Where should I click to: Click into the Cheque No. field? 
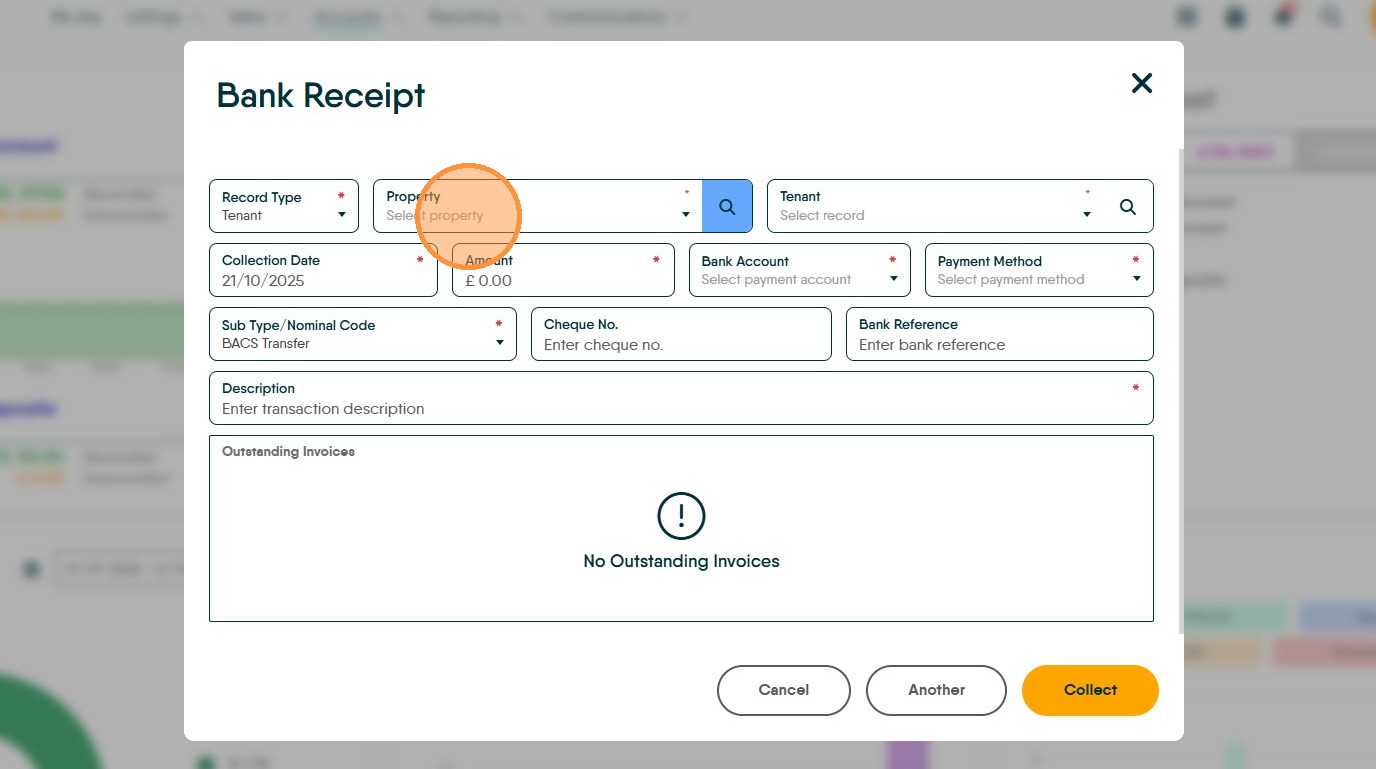click(x=681, y=334)
